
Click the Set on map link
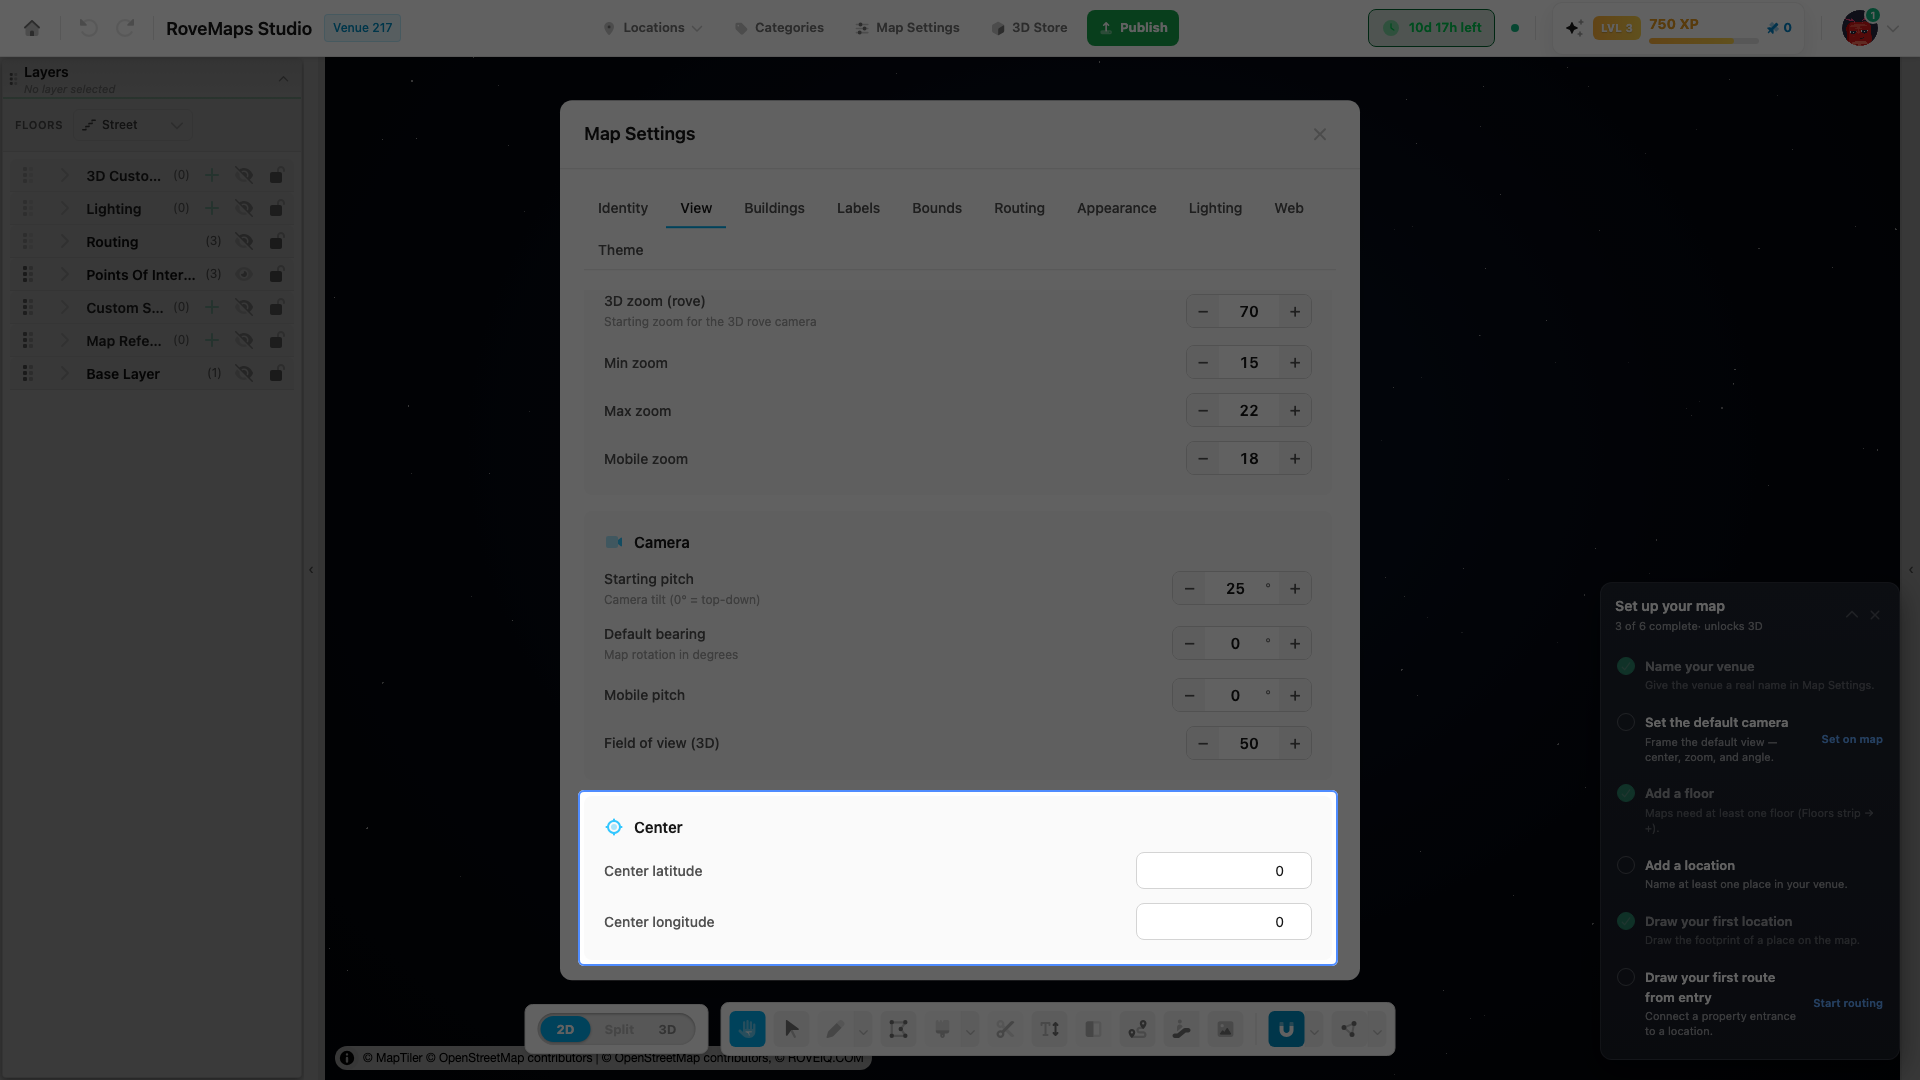[1852, 739]
